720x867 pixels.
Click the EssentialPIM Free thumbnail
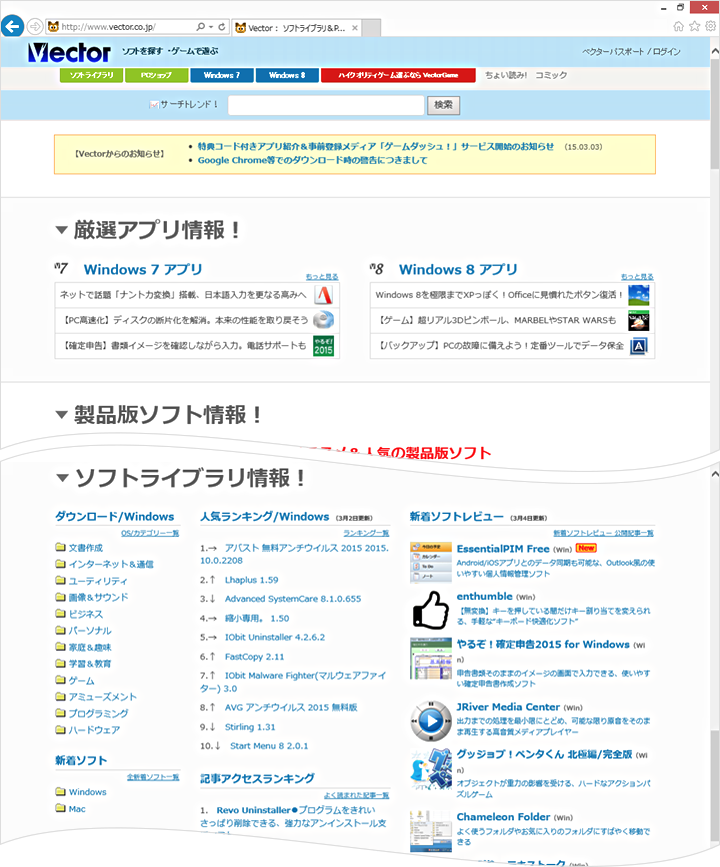[431, 562]
